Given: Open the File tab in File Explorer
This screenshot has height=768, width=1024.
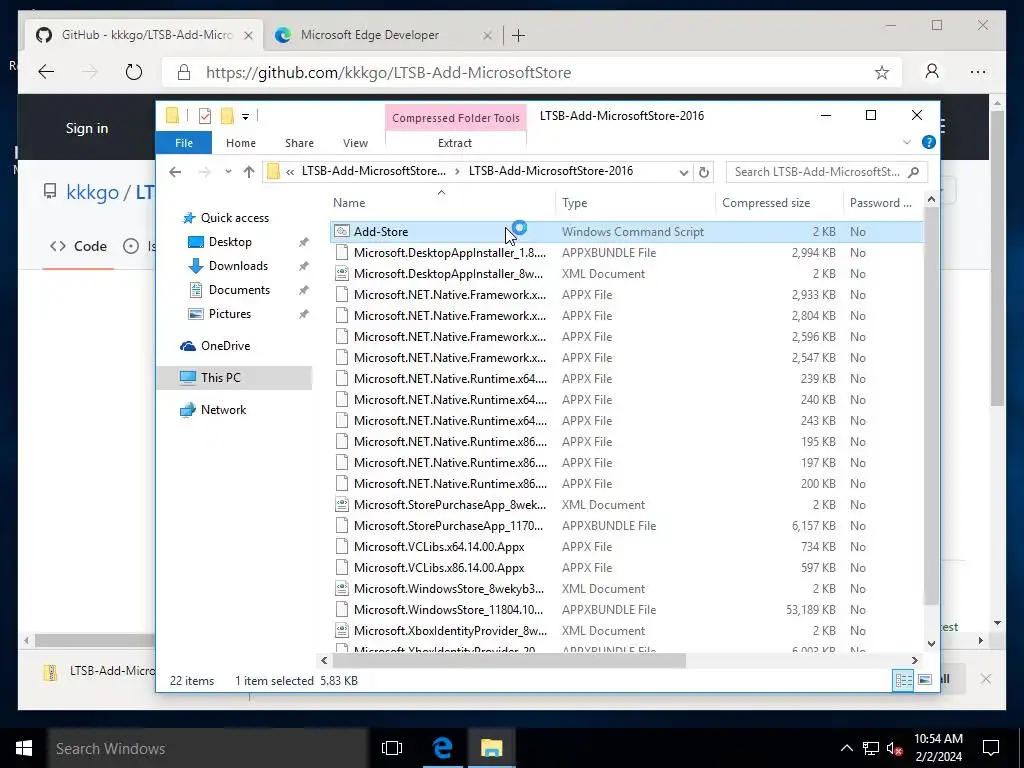Looking at the screenshot, I should click(x=184, y=142).
